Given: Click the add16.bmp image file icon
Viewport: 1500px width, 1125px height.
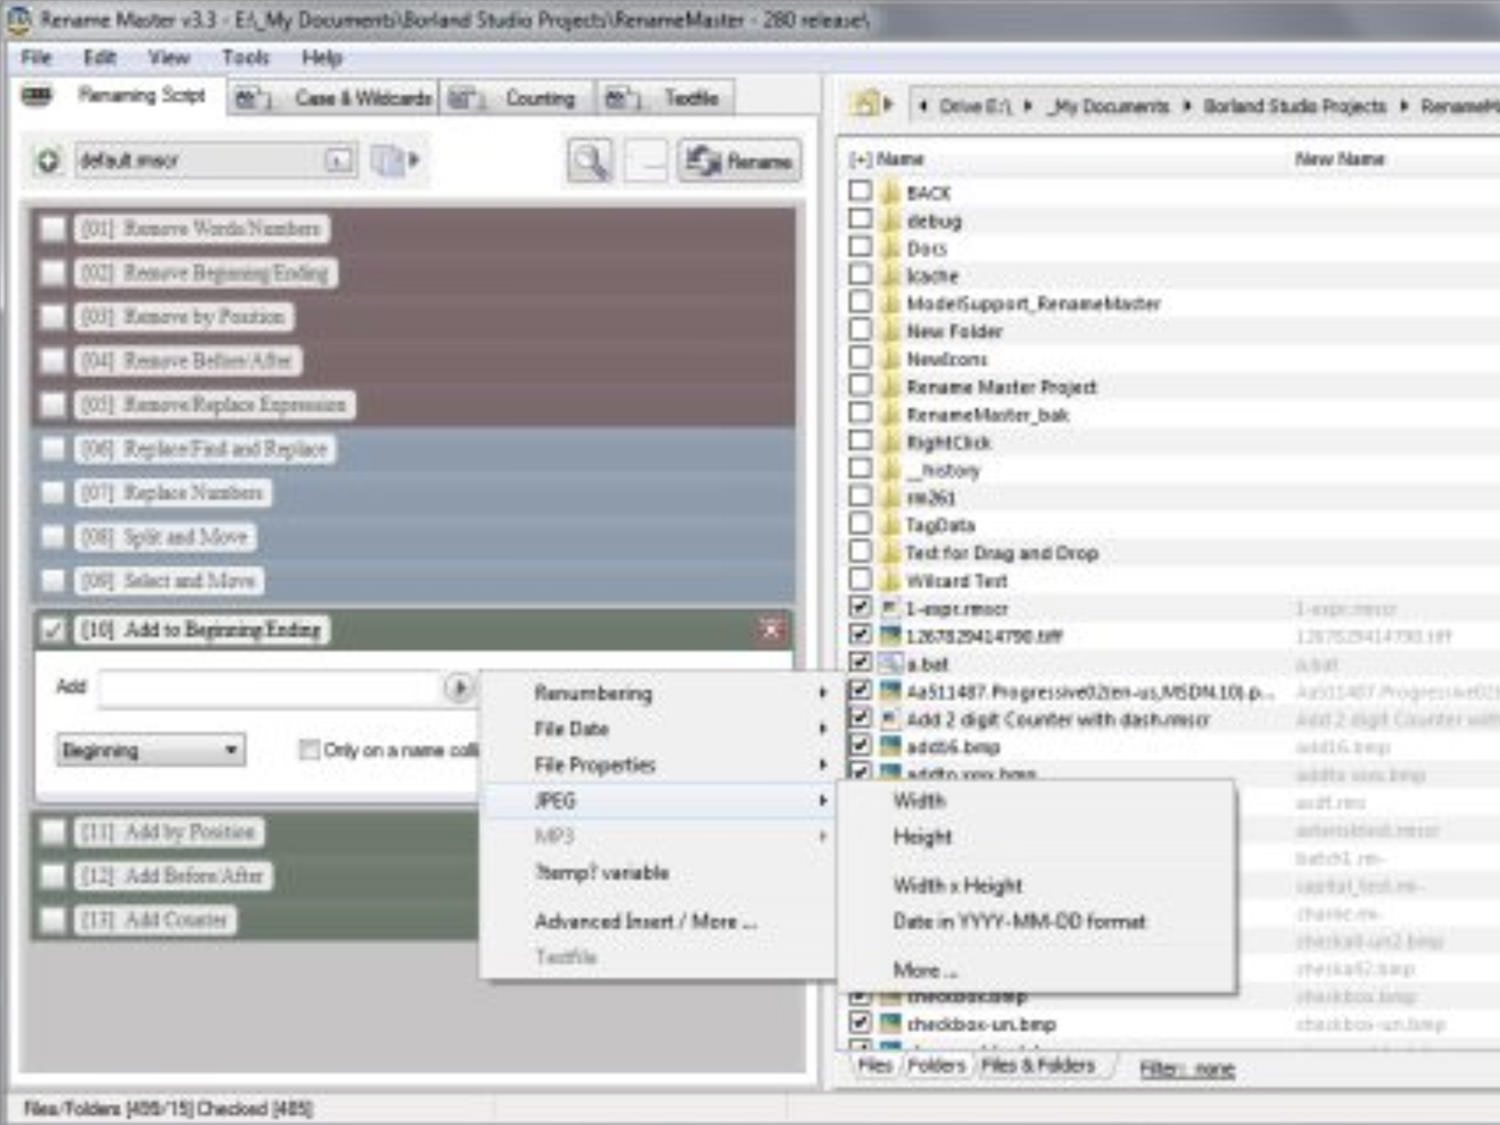Looking at the screenshot, I should (890, 746).
